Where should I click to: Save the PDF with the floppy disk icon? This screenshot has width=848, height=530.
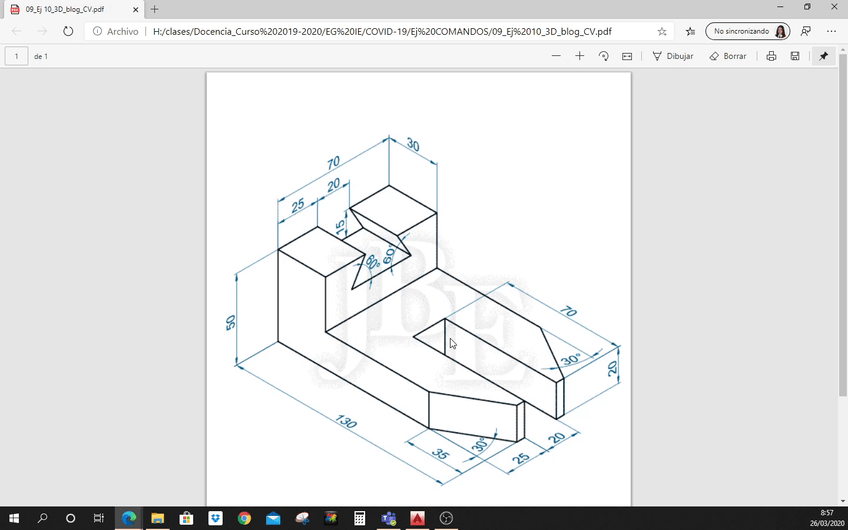795,56
